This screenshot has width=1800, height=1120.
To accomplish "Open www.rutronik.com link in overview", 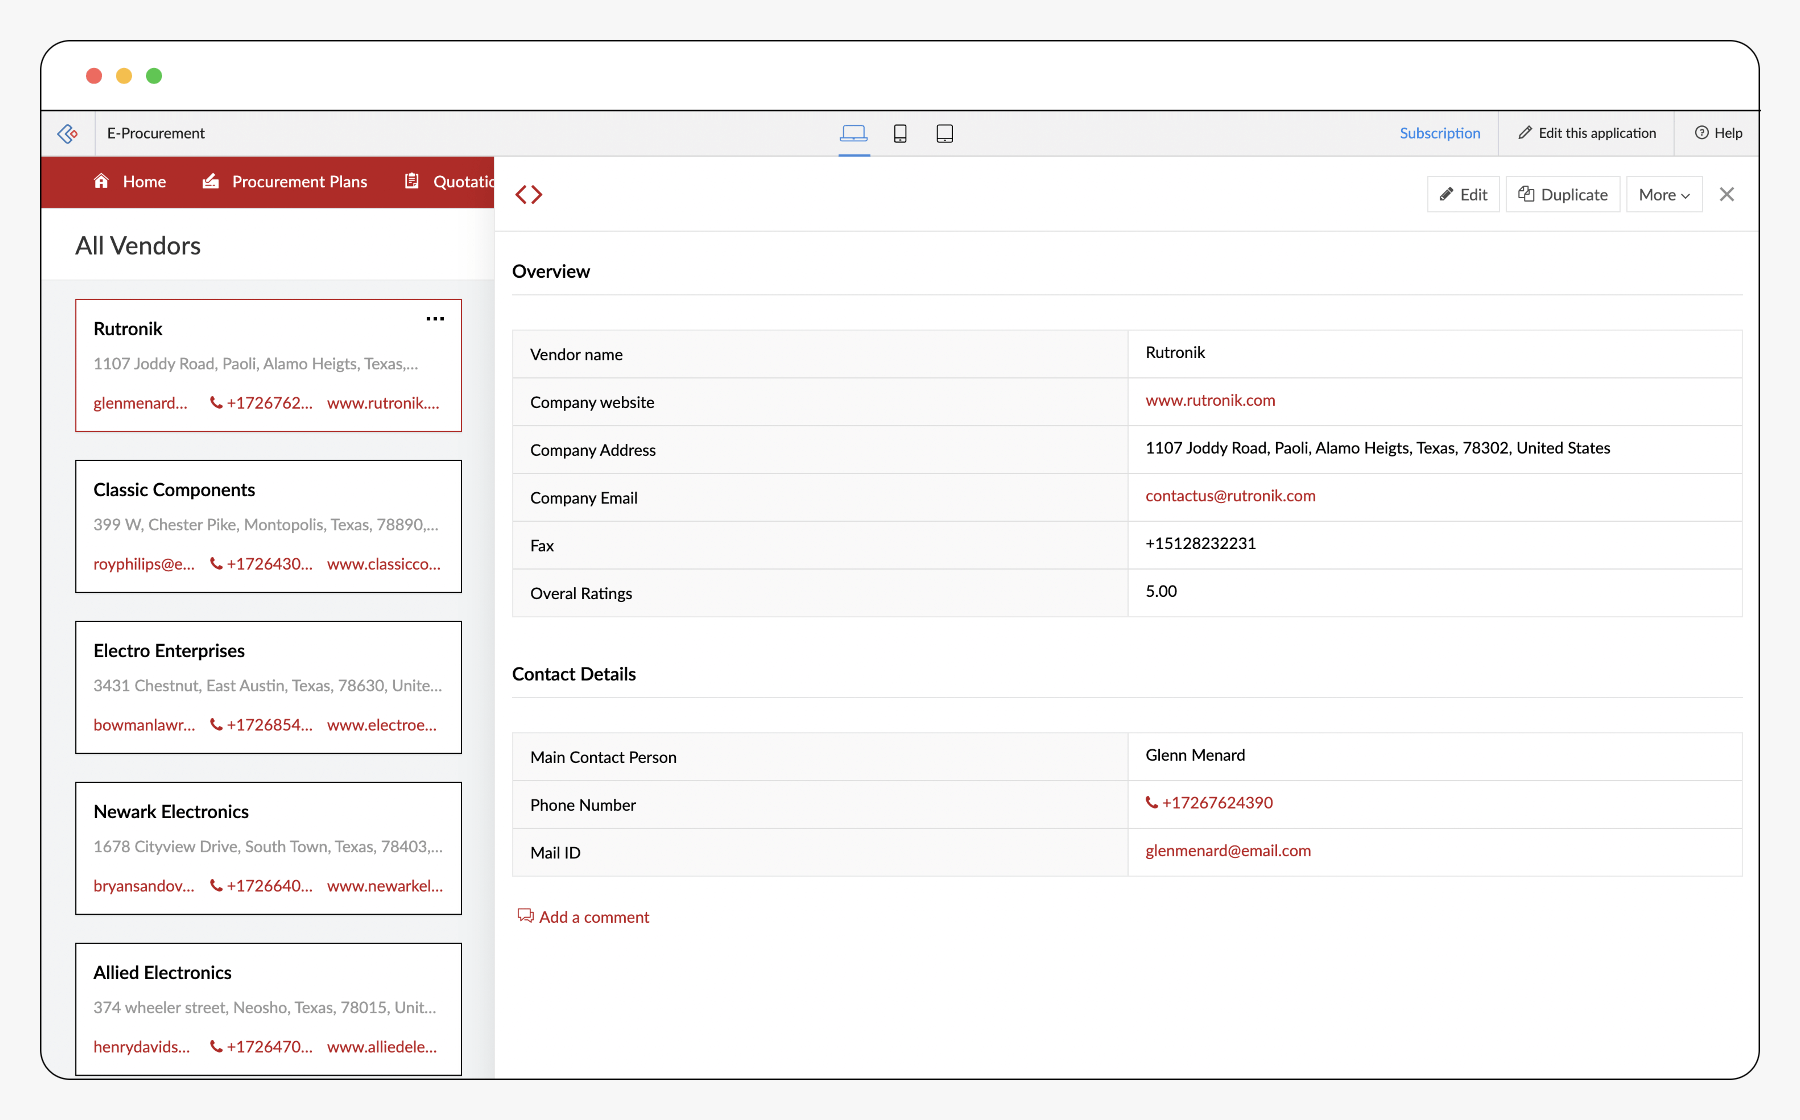I will click(1210, 400).
